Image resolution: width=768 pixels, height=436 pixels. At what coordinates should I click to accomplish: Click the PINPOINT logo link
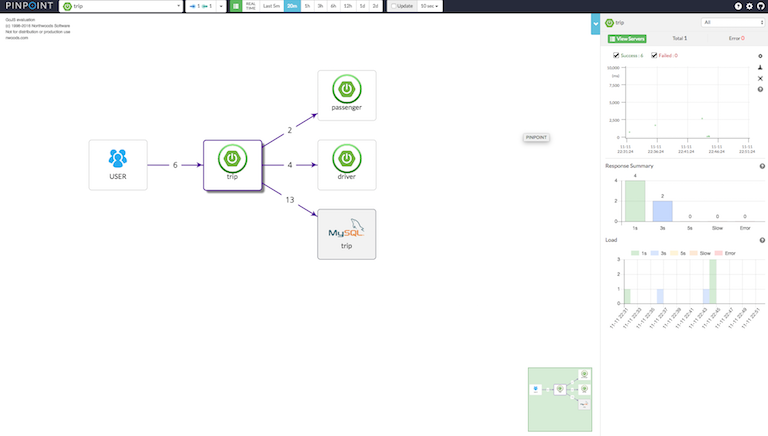click(27, 6)
